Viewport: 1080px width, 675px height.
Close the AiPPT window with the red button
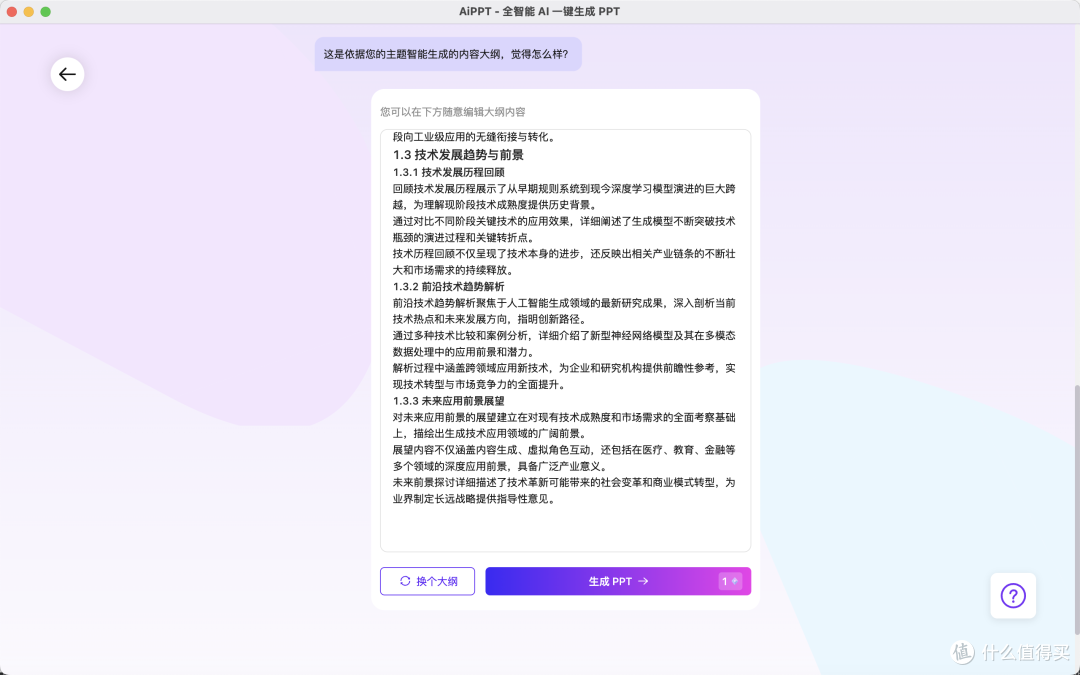[x=12, y=12]
